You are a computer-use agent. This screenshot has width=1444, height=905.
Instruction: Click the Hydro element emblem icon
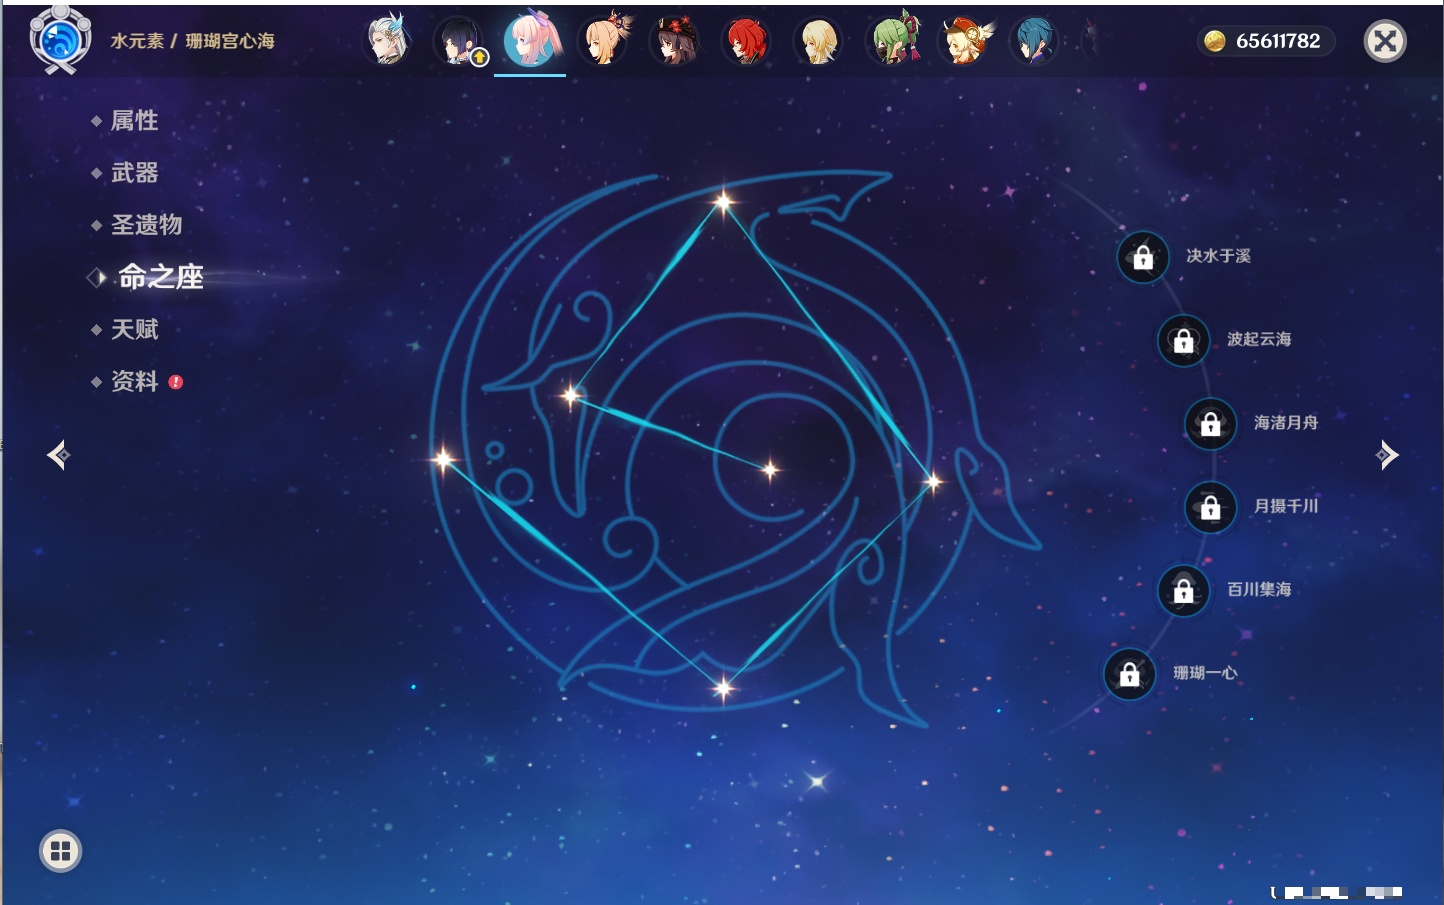pos(60,40)
